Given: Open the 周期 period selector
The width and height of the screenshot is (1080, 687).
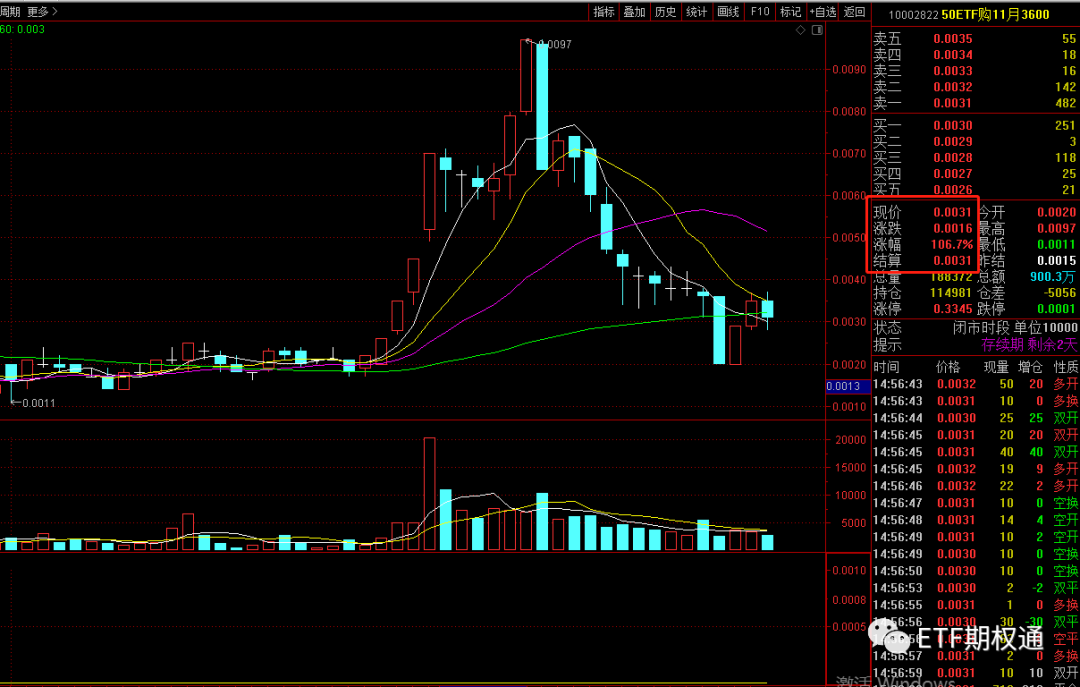Looking at the screenshot, I should click(10, 11).
